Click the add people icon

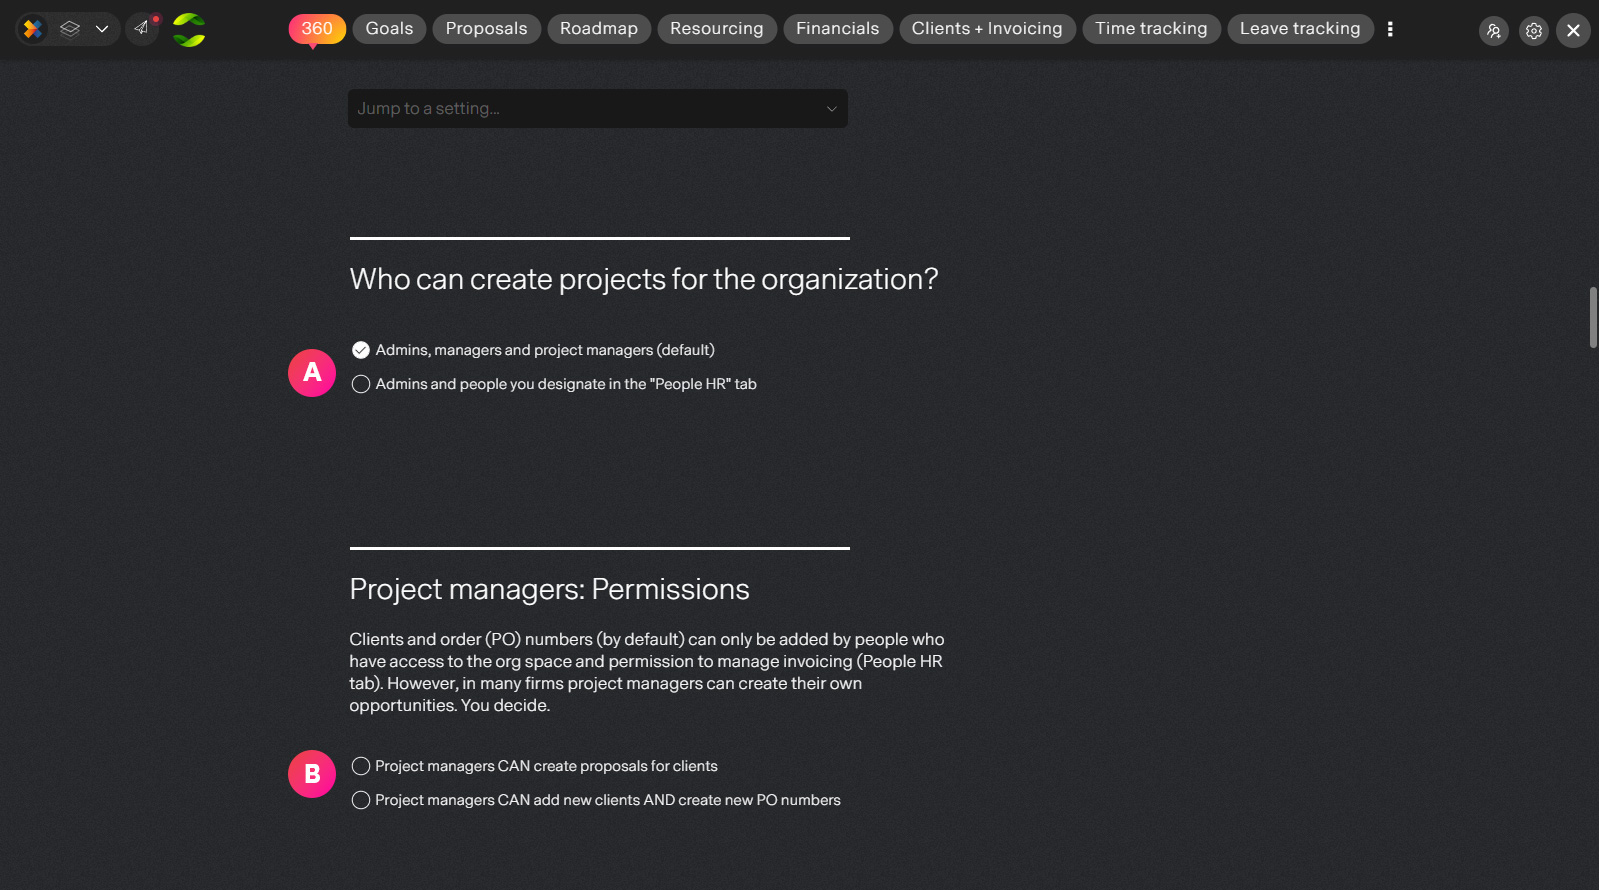(x=1494, y=31)
